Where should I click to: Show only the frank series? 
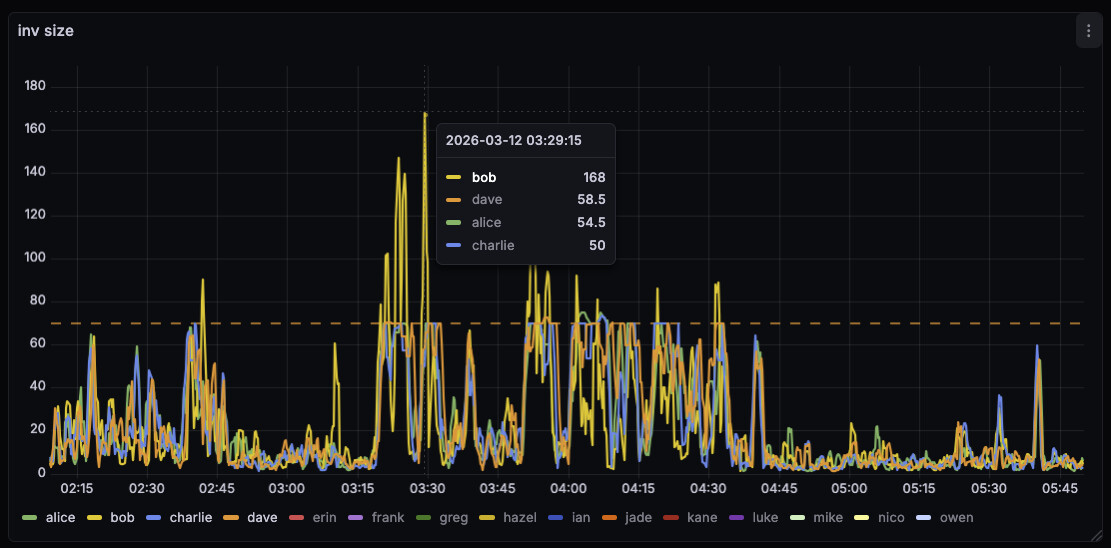coord(388,517)
